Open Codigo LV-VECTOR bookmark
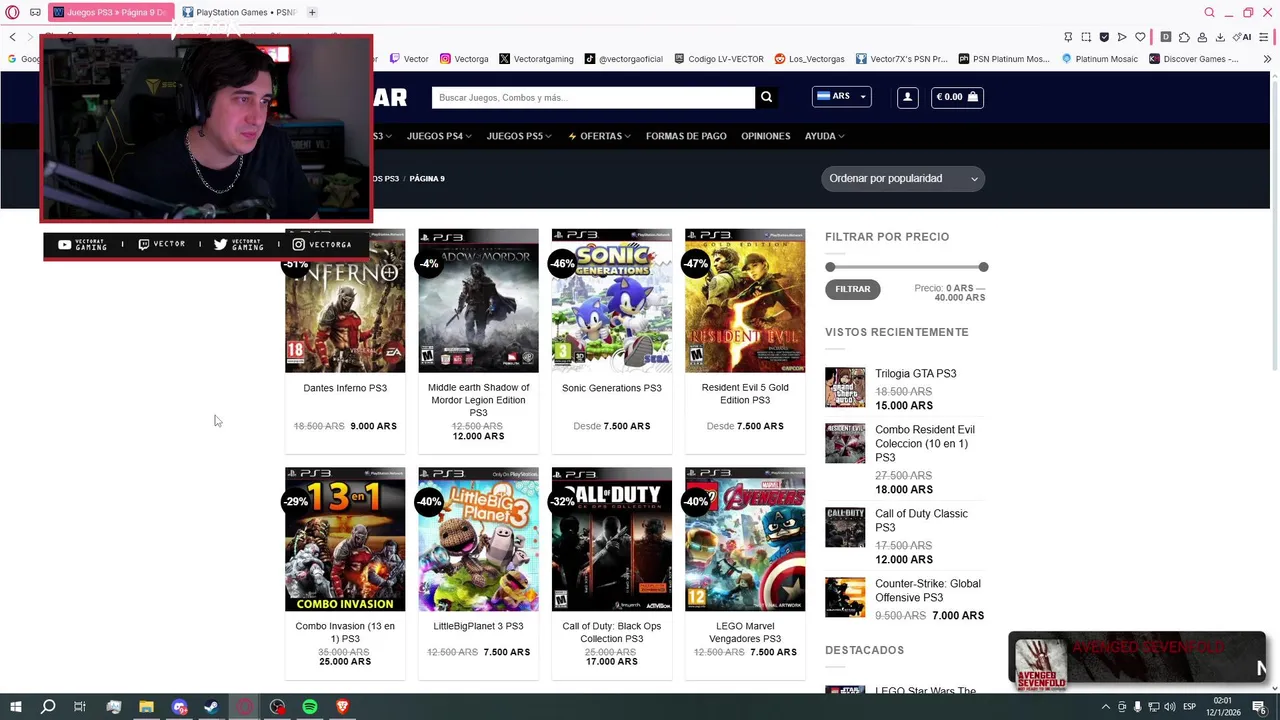Viewport: 1280px width, 720px height. point(718,59)
